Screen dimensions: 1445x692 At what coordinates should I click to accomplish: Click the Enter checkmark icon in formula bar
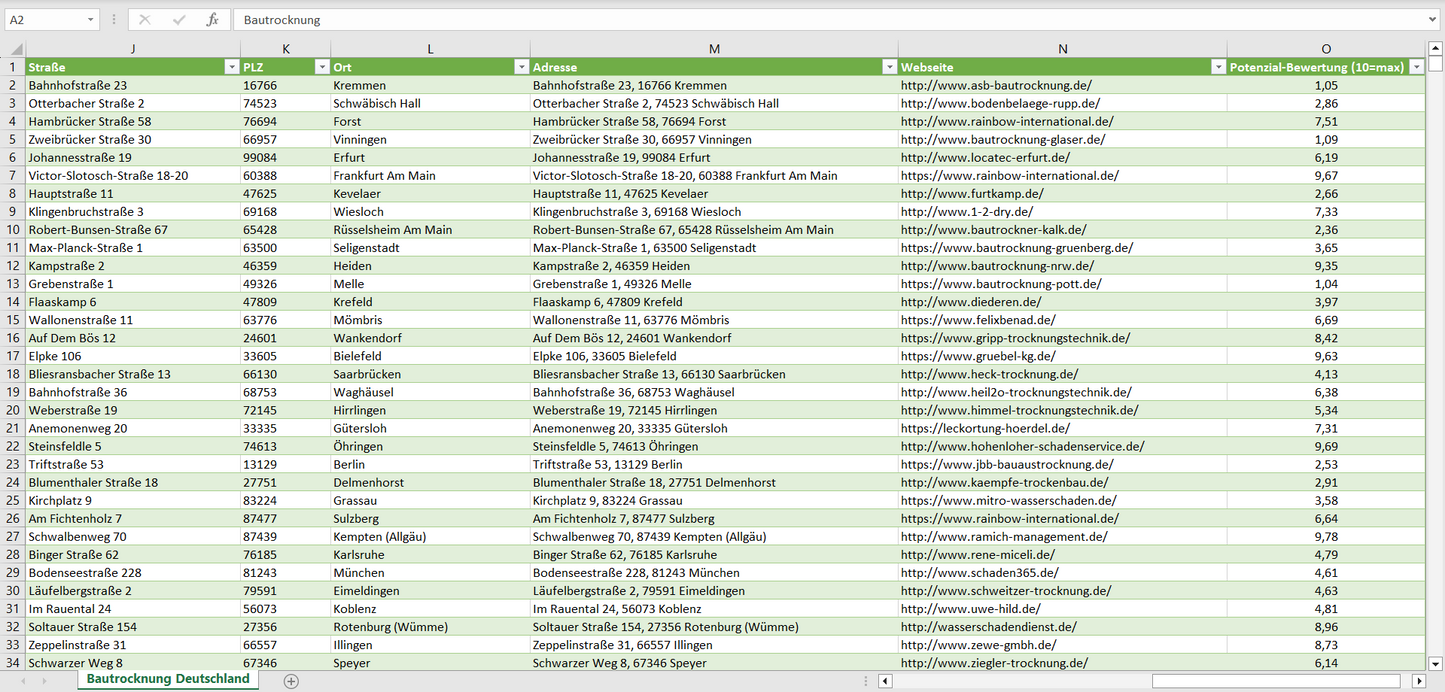(179, 20)
